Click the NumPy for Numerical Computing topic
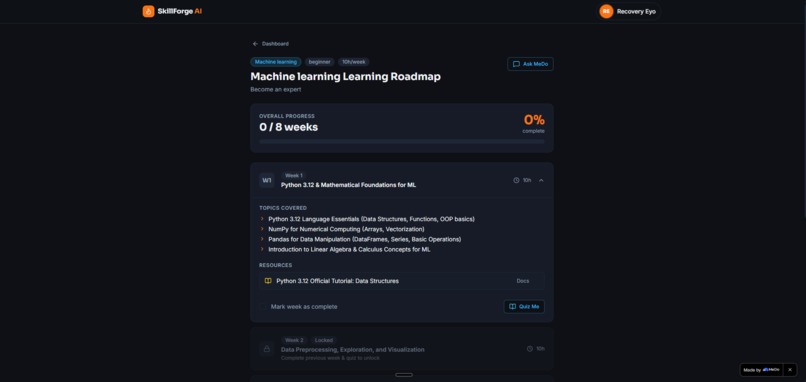The image size is (806, 382). point(346,229)
